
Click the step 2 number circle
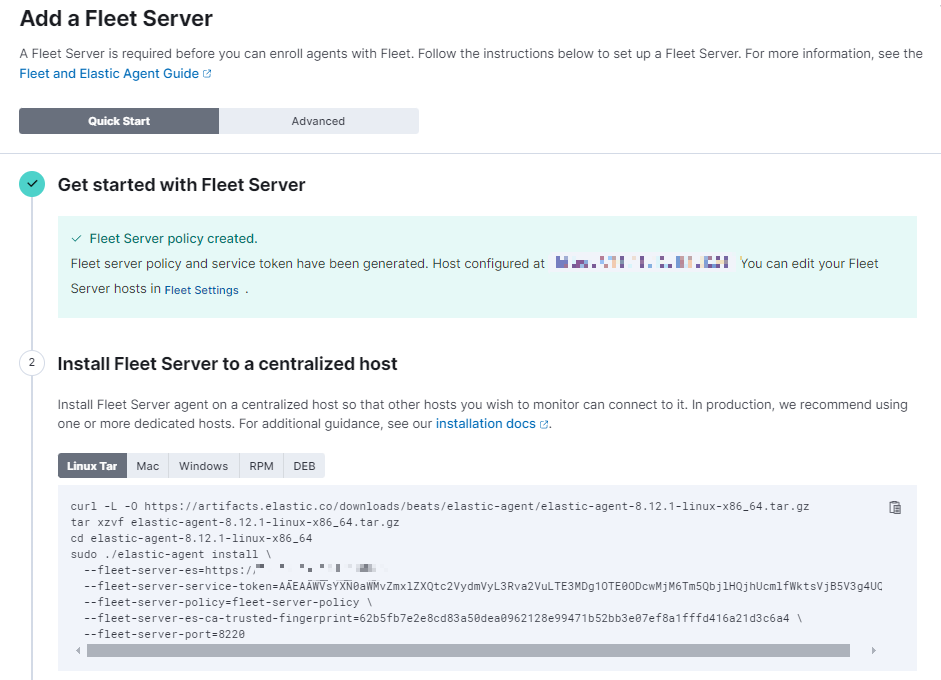(x=32, y=363)
